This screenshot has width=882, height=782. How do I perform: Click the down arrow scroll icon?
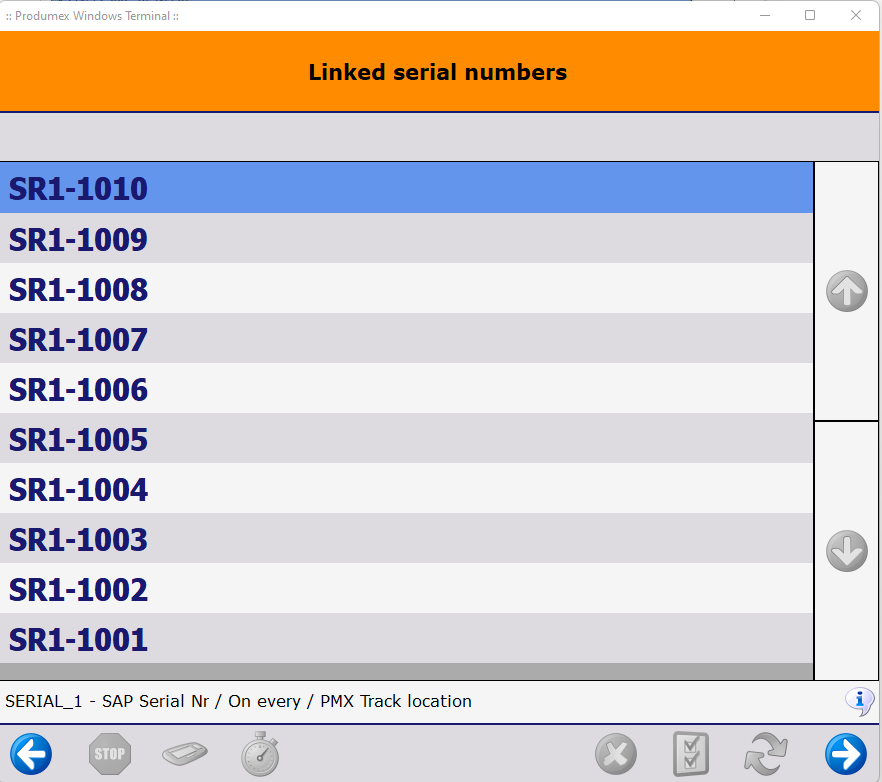pyautogui.click(x=846, y=551)
